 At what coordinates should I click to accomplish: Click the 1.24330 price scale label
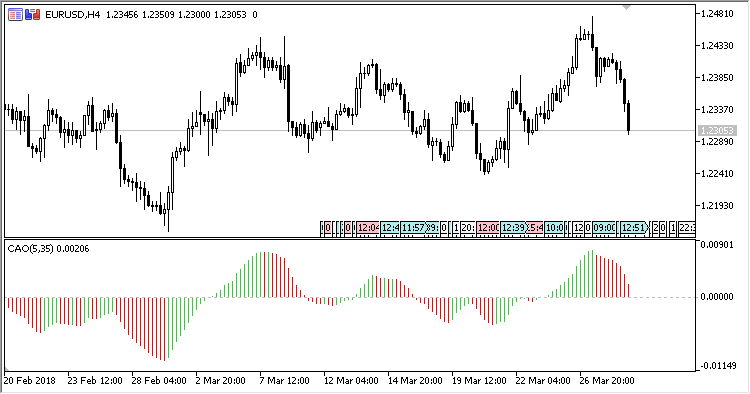[717, 46]
